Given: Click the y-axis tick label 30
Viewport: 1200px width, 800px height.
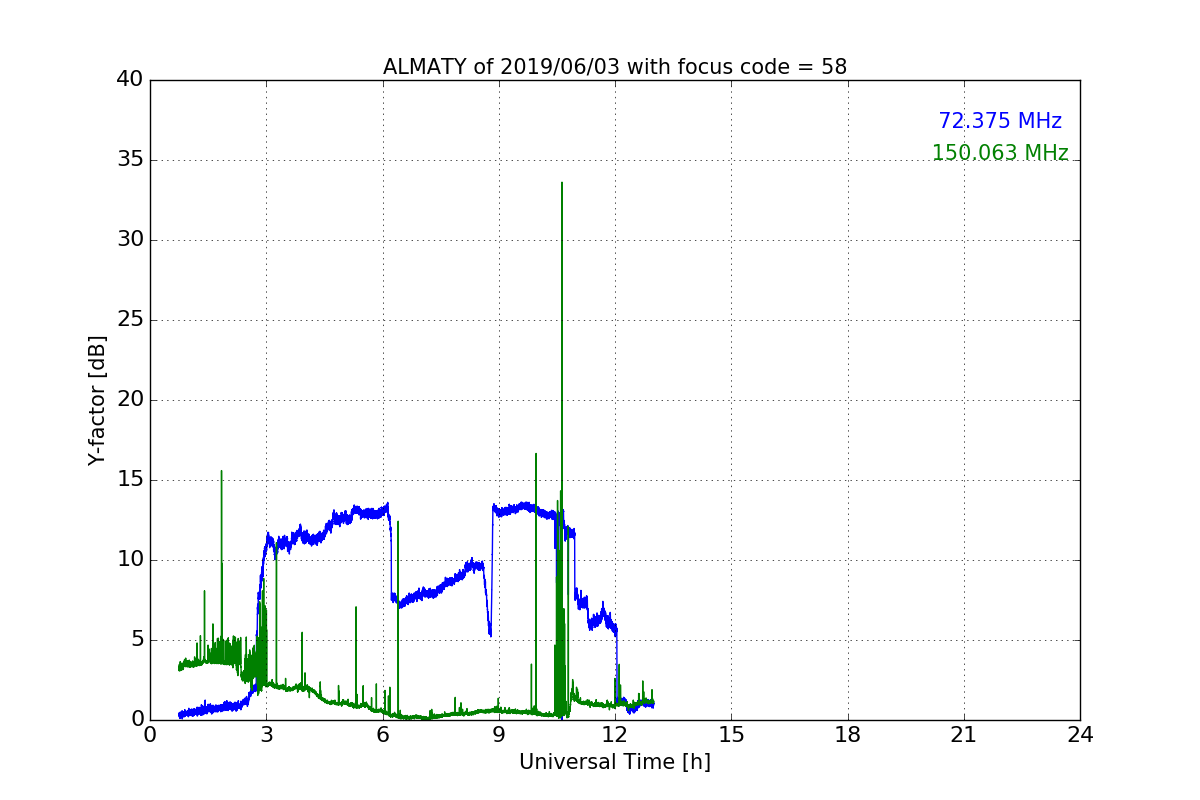Looking at the screenshot, I should [130, 240].
